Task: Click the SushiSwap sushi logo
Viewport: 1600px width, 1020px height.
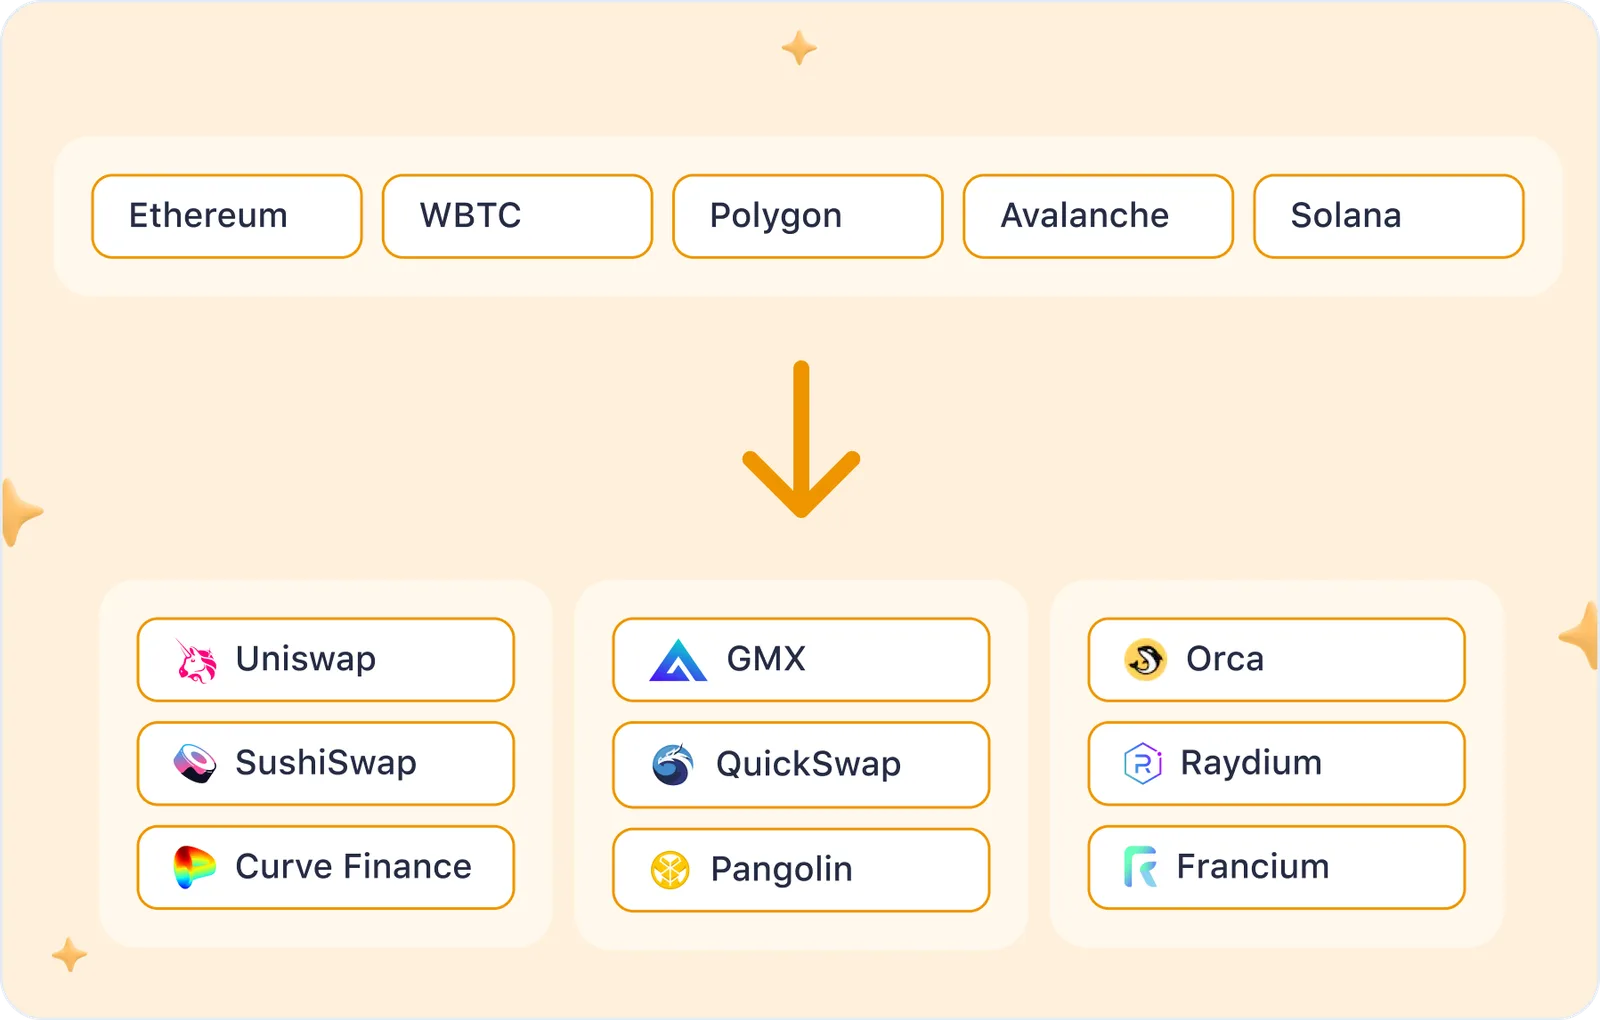Action: [x=195, y=763]
